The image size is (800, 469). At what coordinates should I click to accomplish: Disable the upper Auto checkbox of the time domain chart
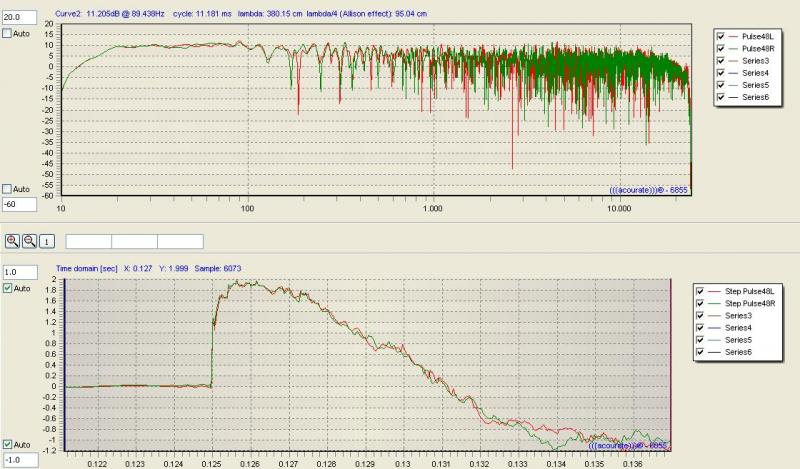[8, 288]
